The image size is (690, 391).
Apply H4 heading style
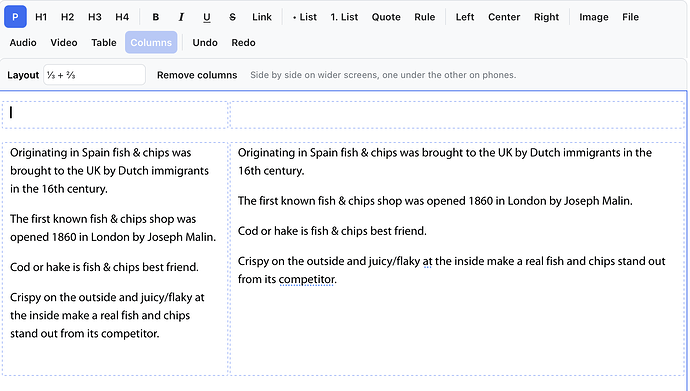[x=122, y=17]
